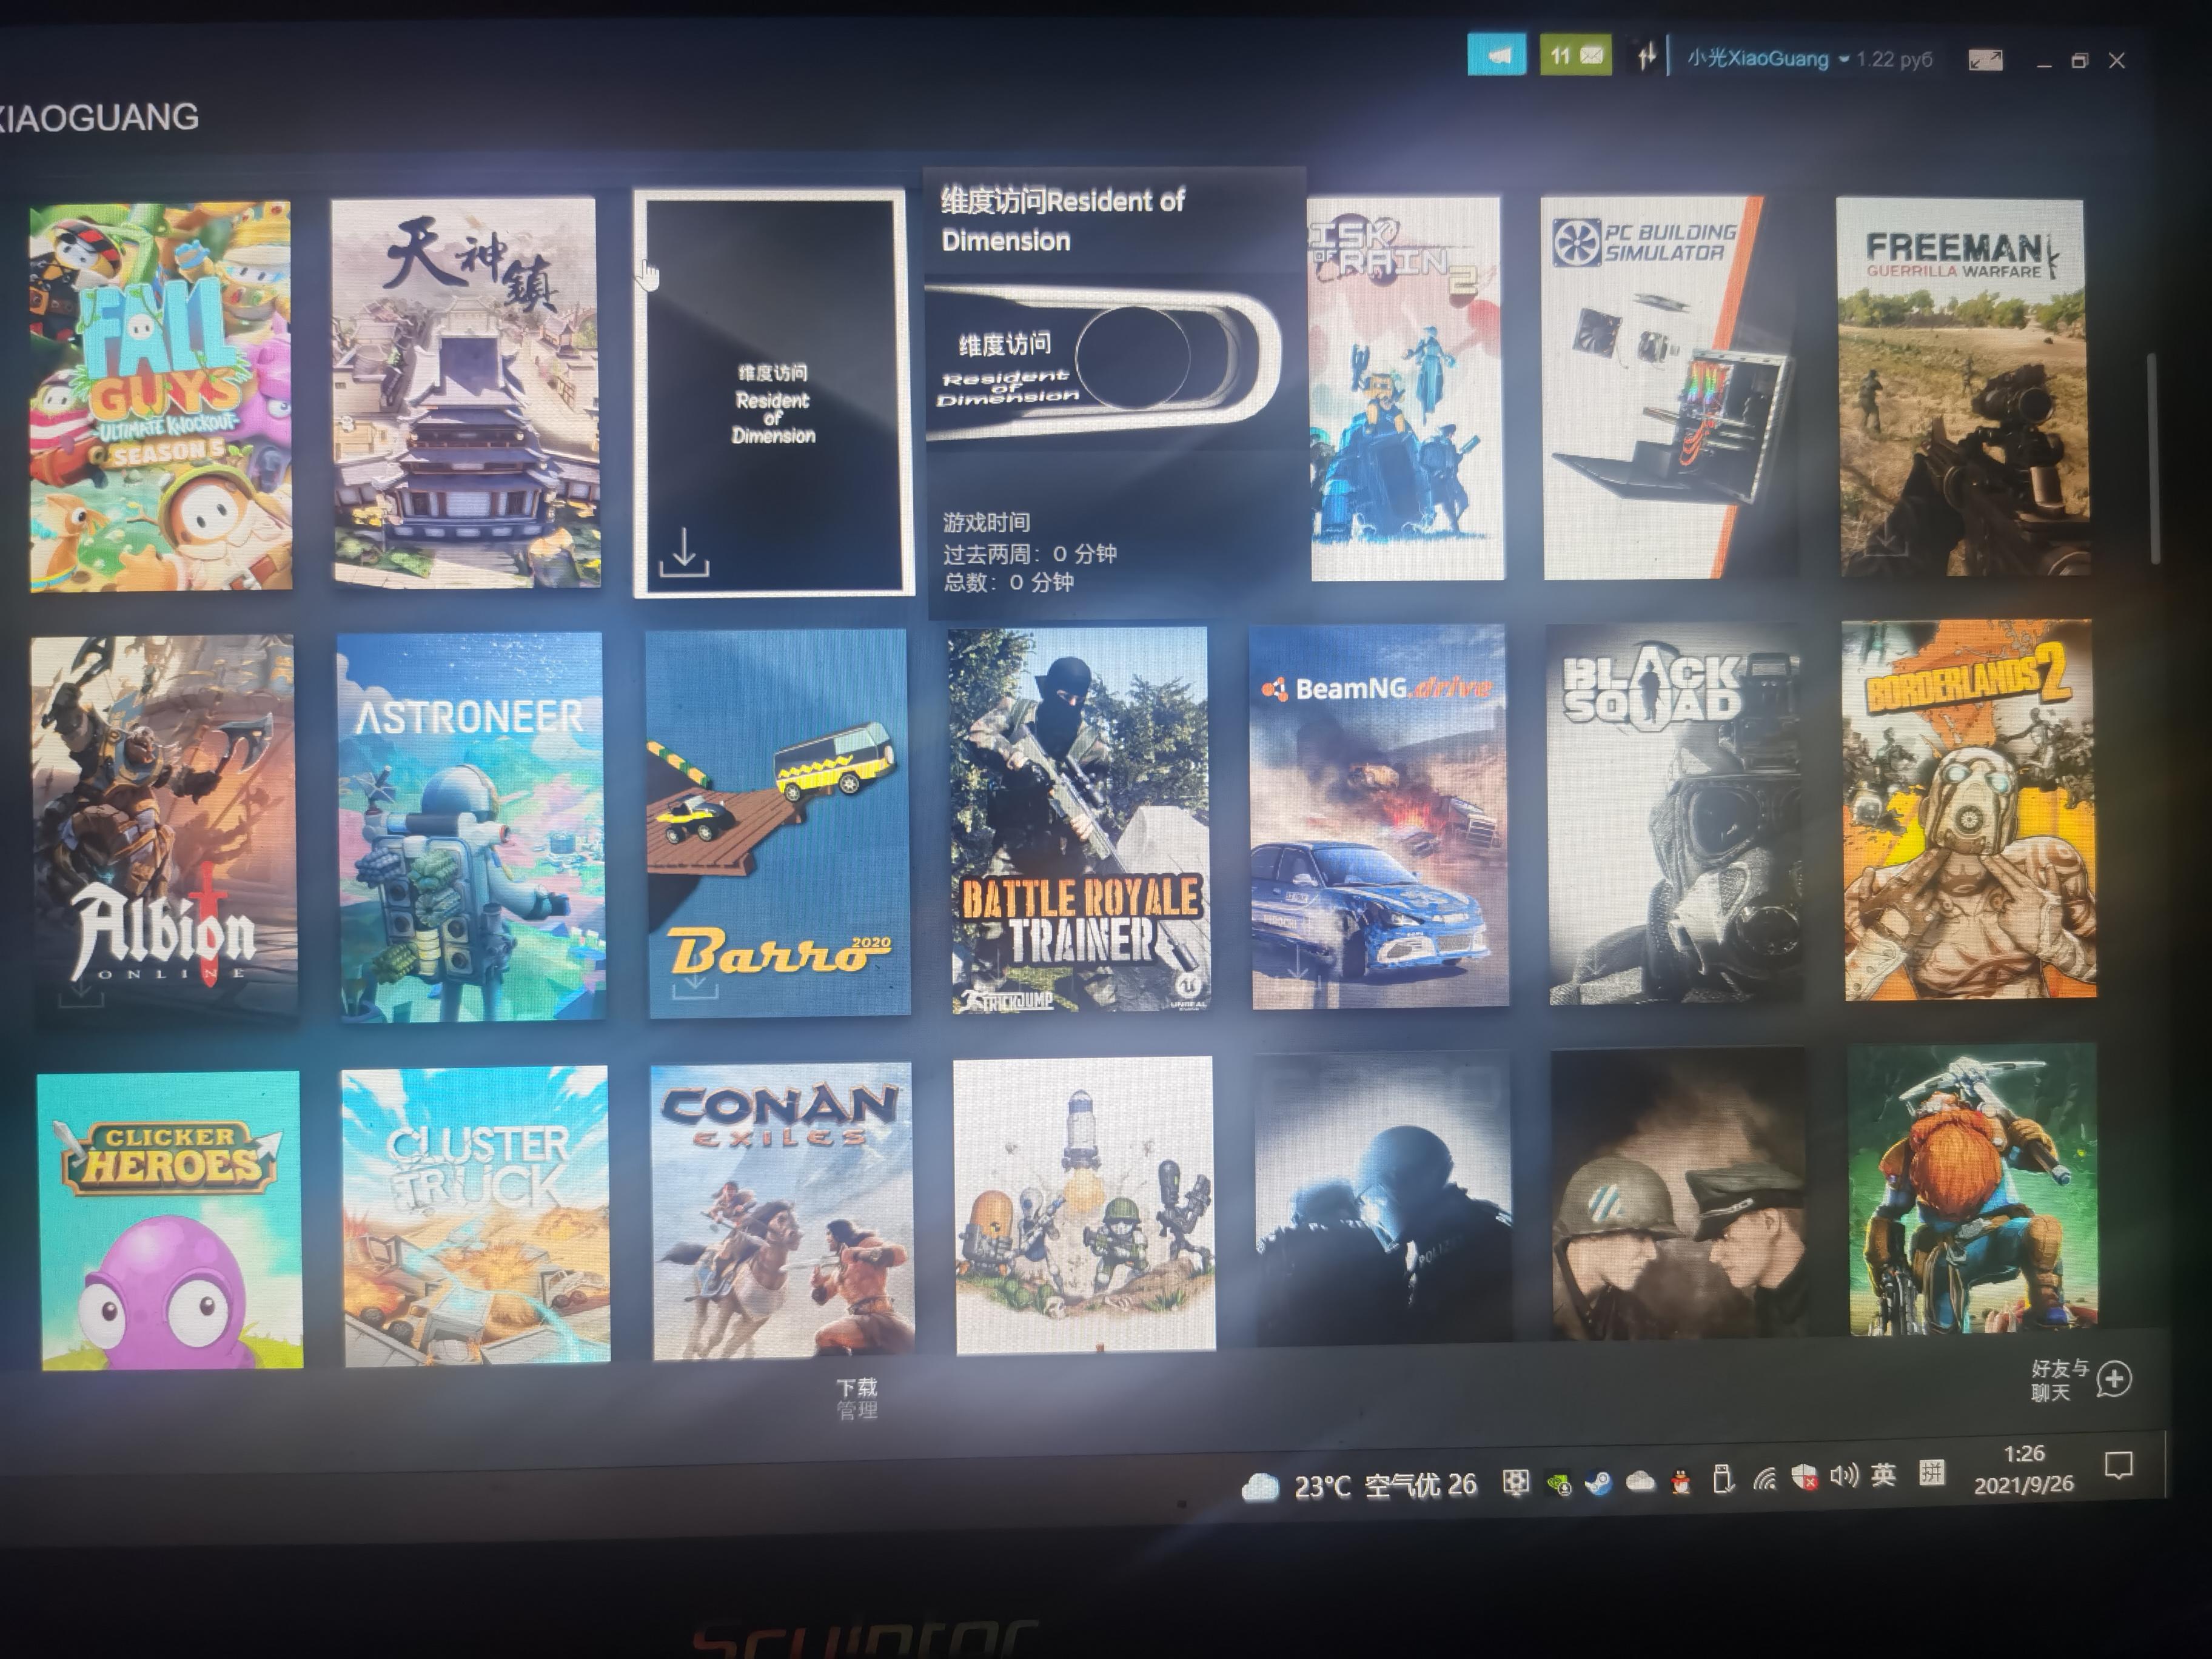Click the Steam tray icon
The width and height of the screenshot is (2212, 1659).
pyautogui.click(x=1599, y=1483)
